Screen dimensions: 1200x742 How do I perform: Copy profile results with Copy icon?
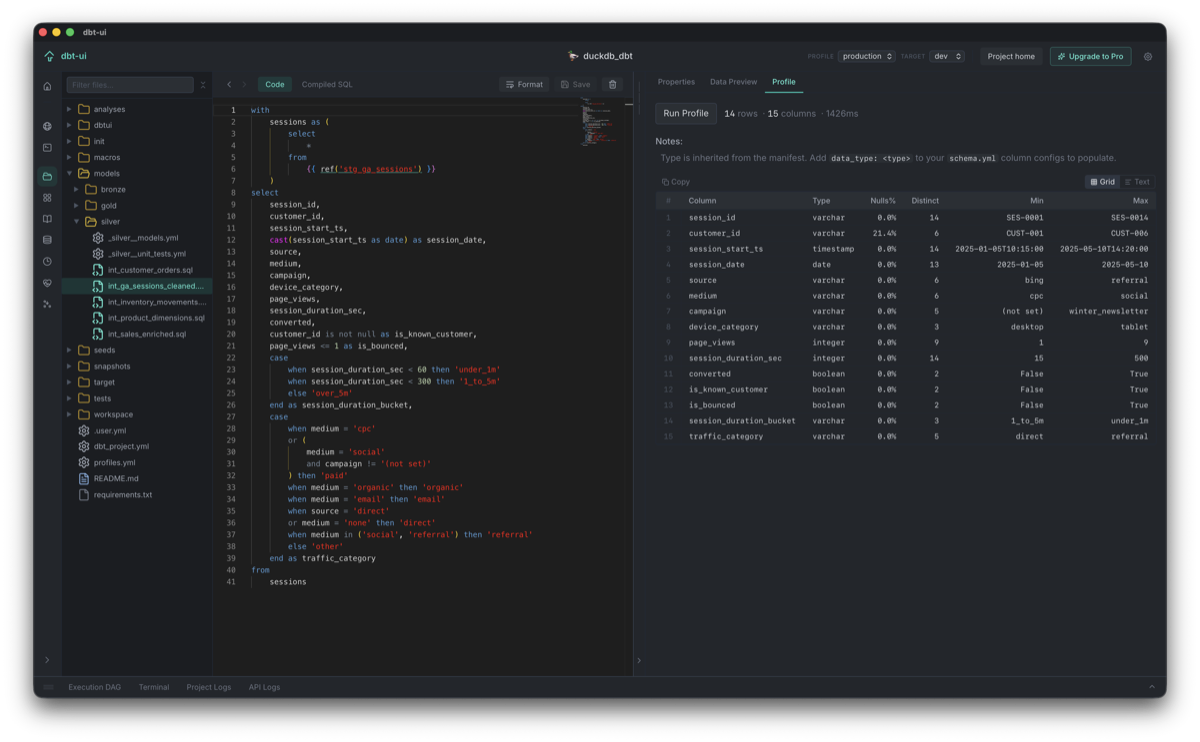676,182
